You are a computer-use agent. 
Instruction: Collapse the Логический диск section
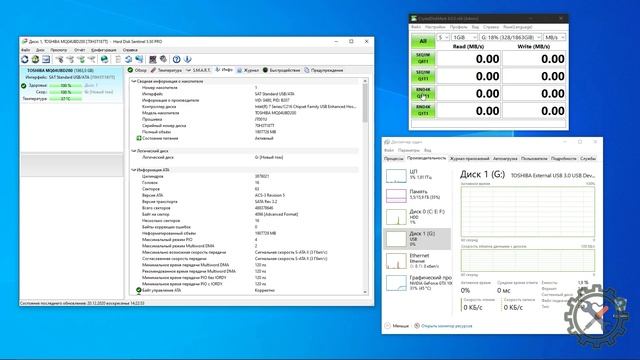click(133, 151)
